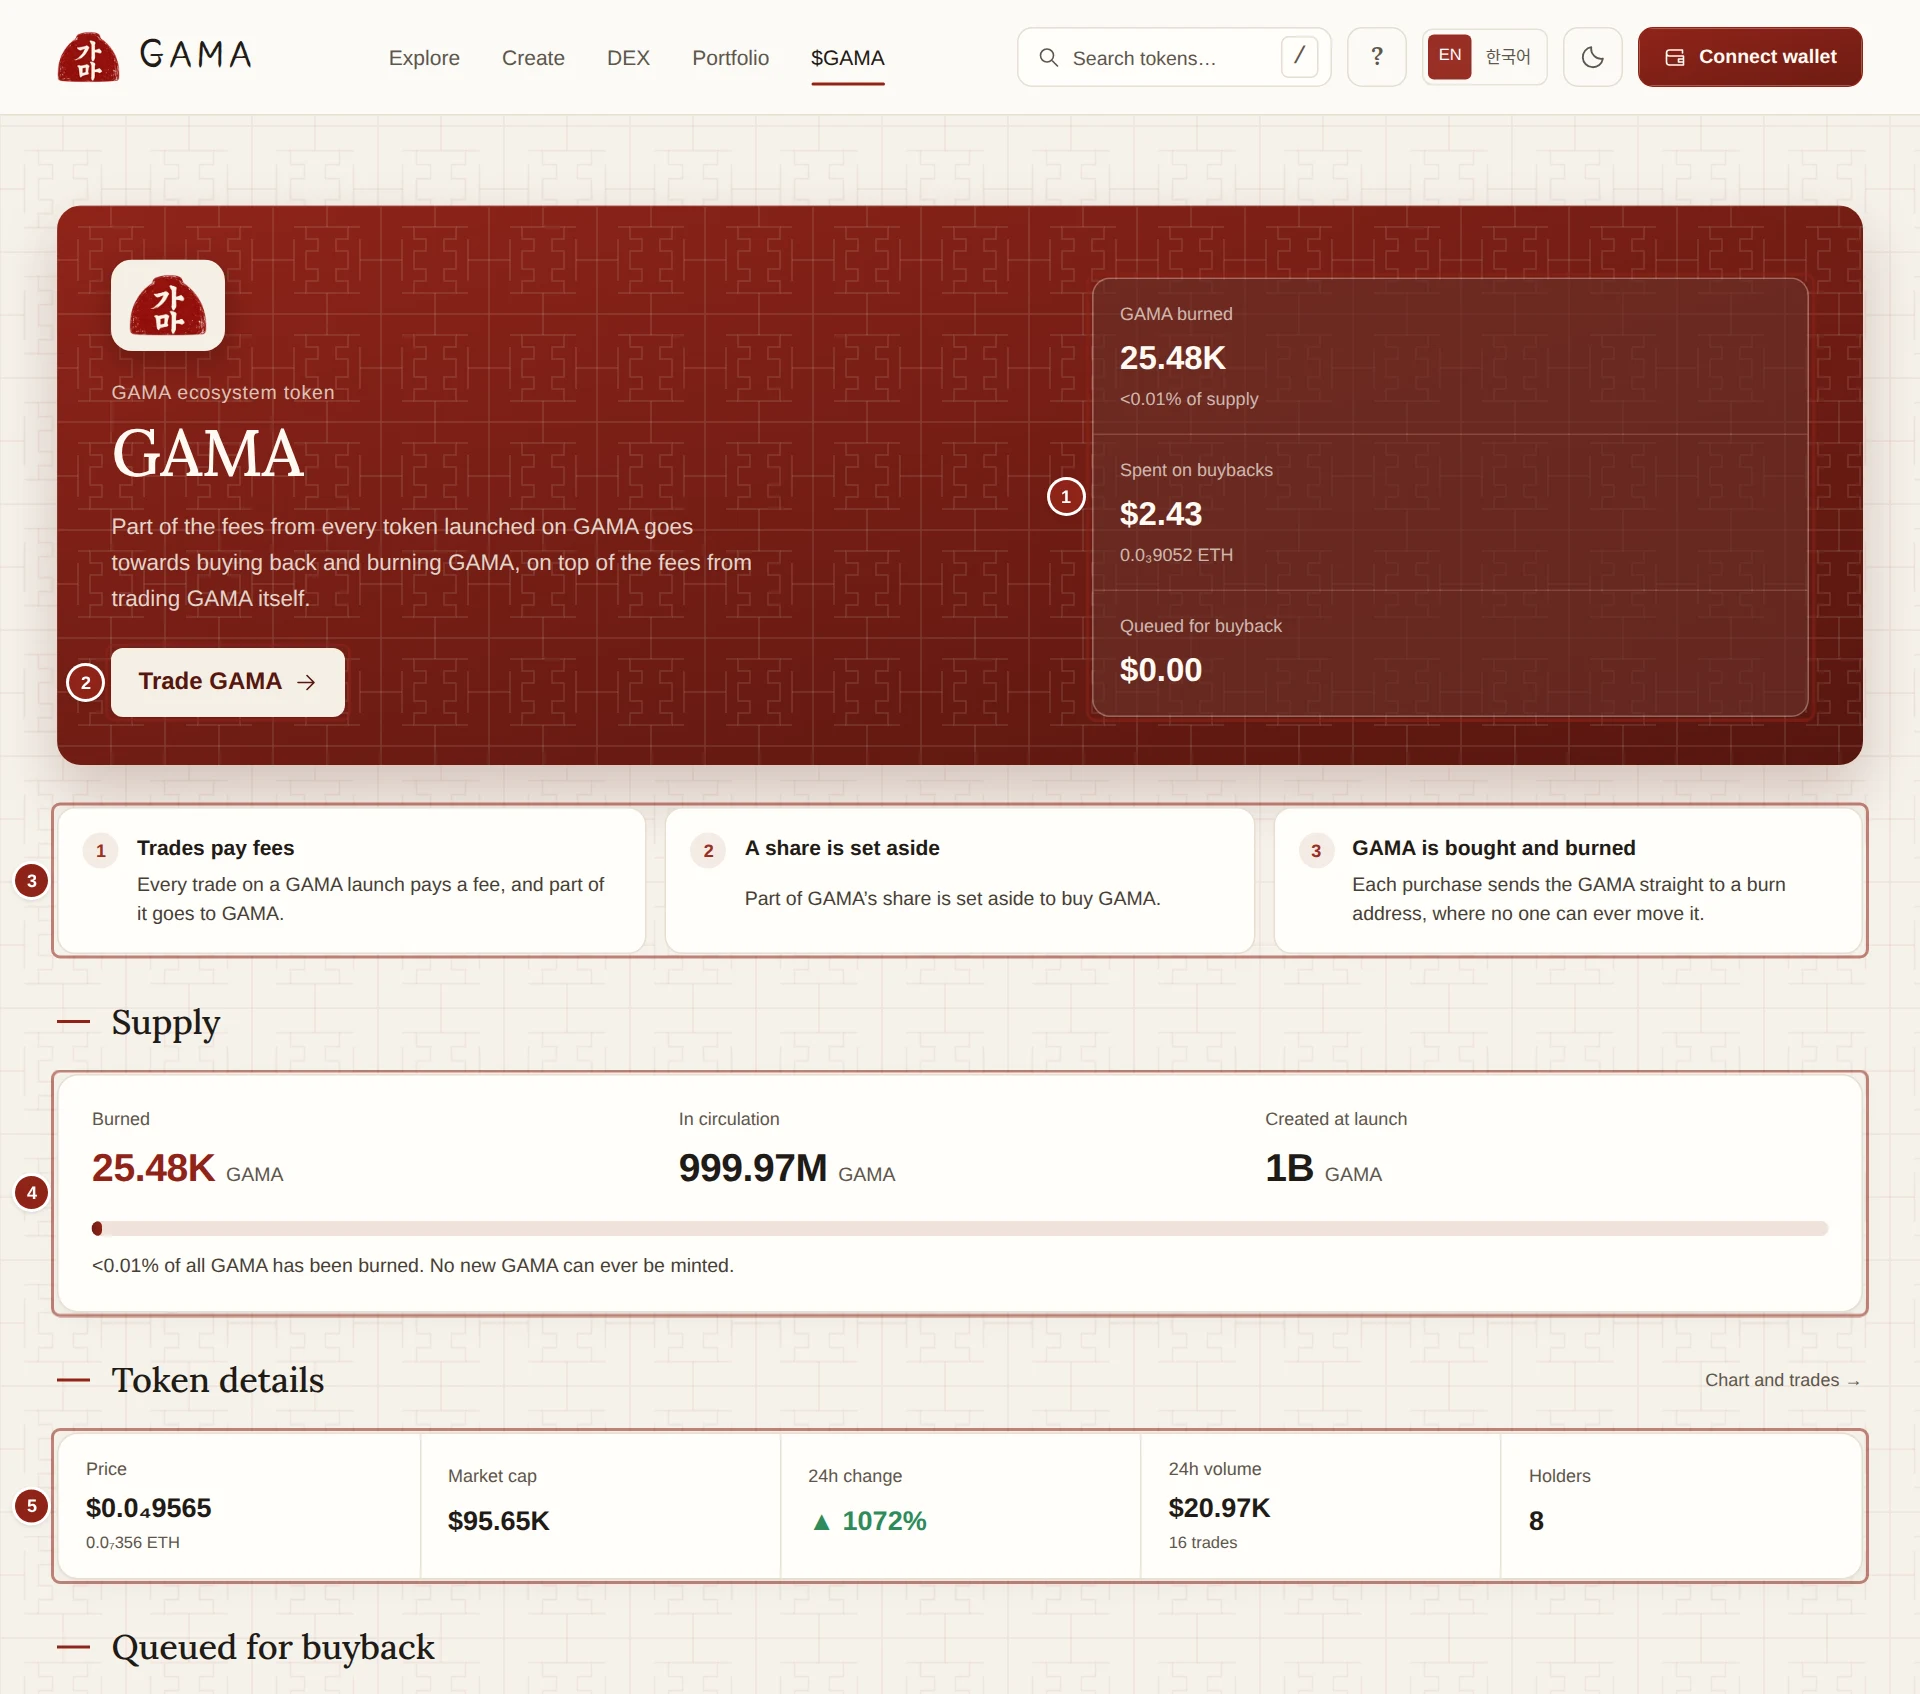Click the search magnifier icon
The width and height of the screenshot is (1920, 1694).
[x=1048, y=58]
